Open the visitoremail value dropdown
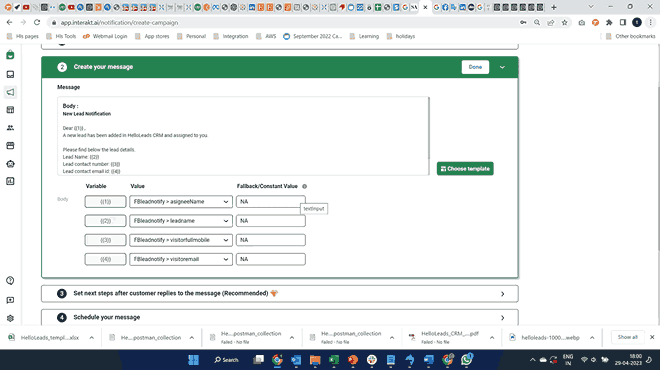The height and width of the screenshot is (370, 660). tap(181, 259)
